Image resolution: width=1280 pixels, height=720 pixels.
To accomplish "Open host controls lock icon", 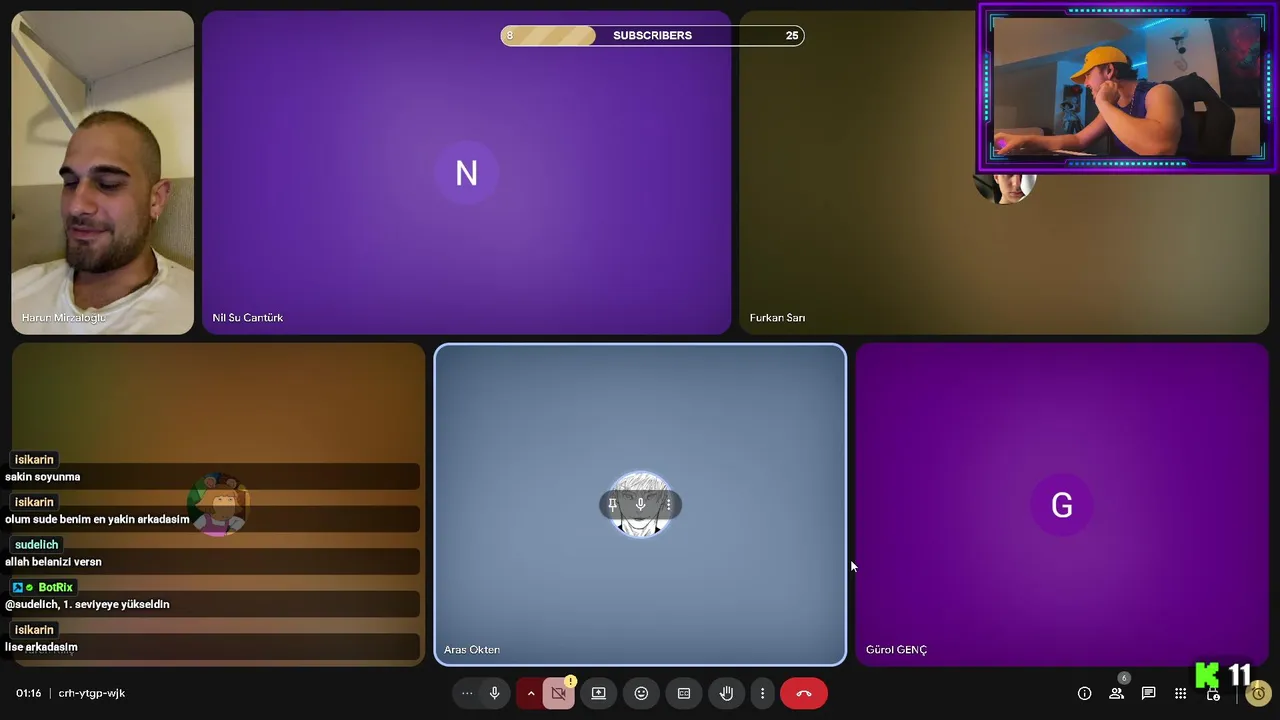I will pyautogui.click(x=1213, y=694).
